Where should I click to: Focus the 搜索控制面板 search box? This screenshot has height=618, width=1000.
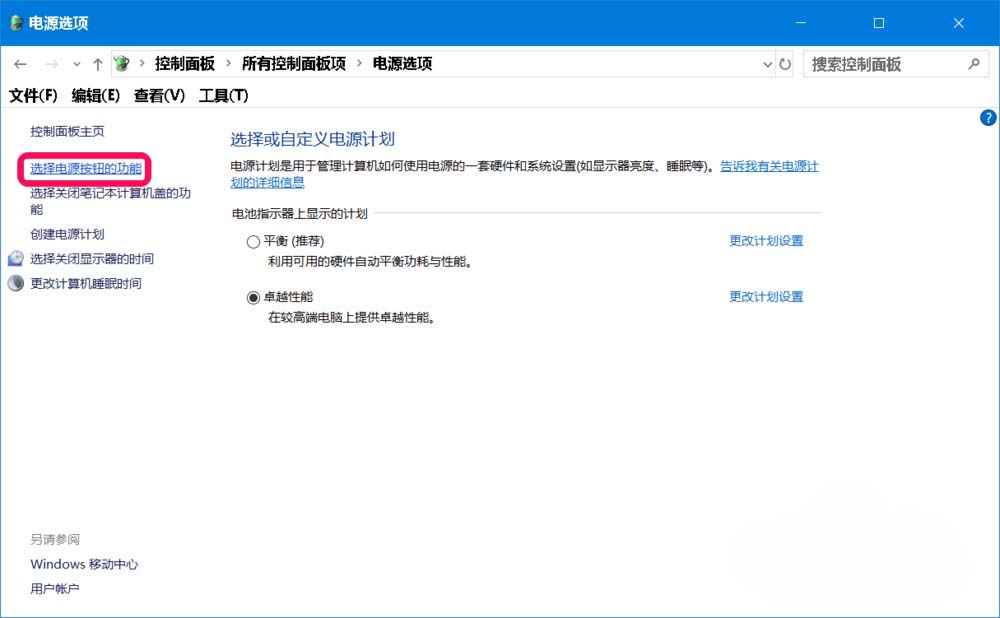895,64
